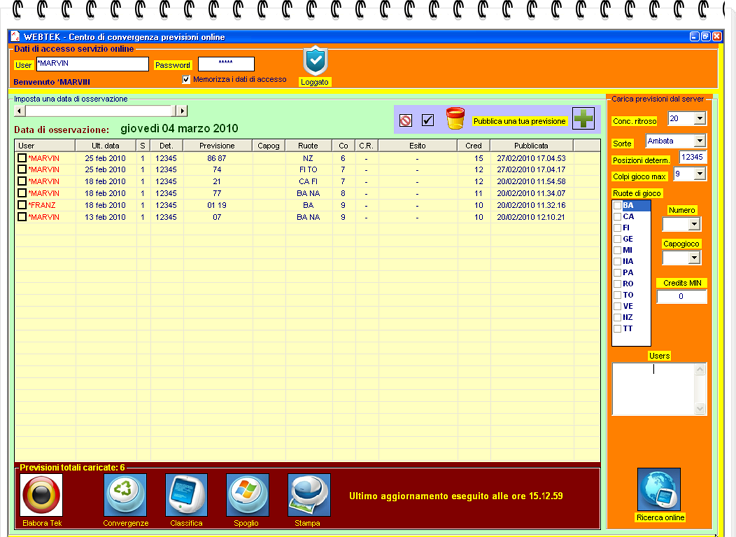The height and width of the screenshot is (537, 736).
Task: Open the Sorte dropdown showing Ambata
Action: coord(698,141)
